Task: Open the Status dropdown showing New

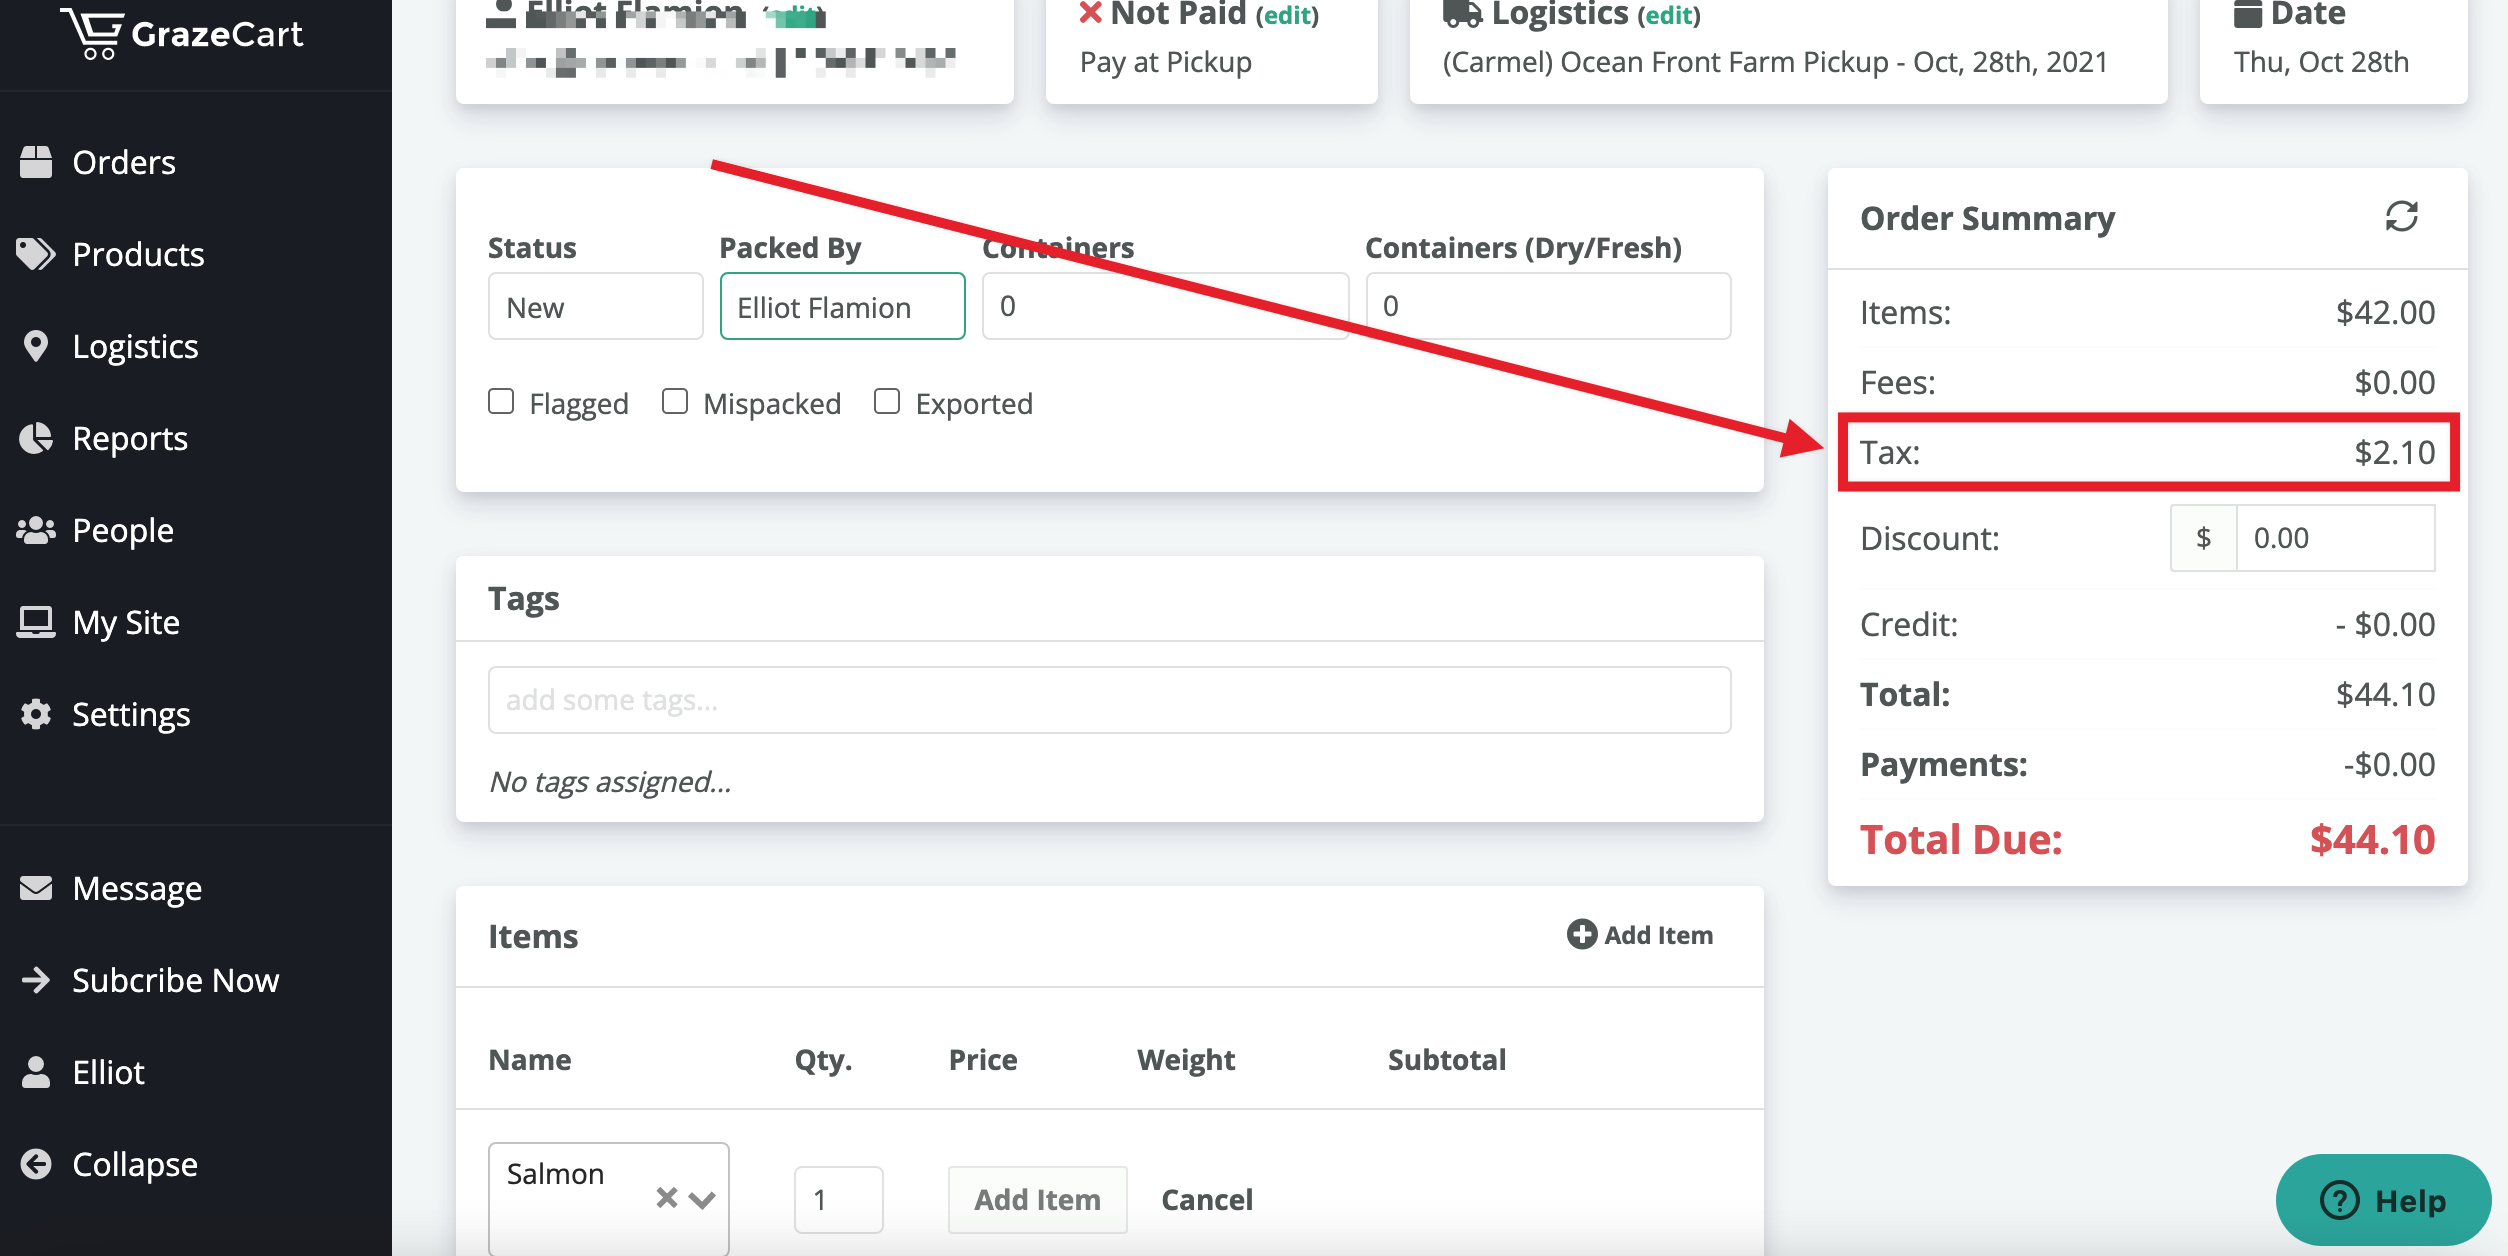Action: (x=595, y=307)
